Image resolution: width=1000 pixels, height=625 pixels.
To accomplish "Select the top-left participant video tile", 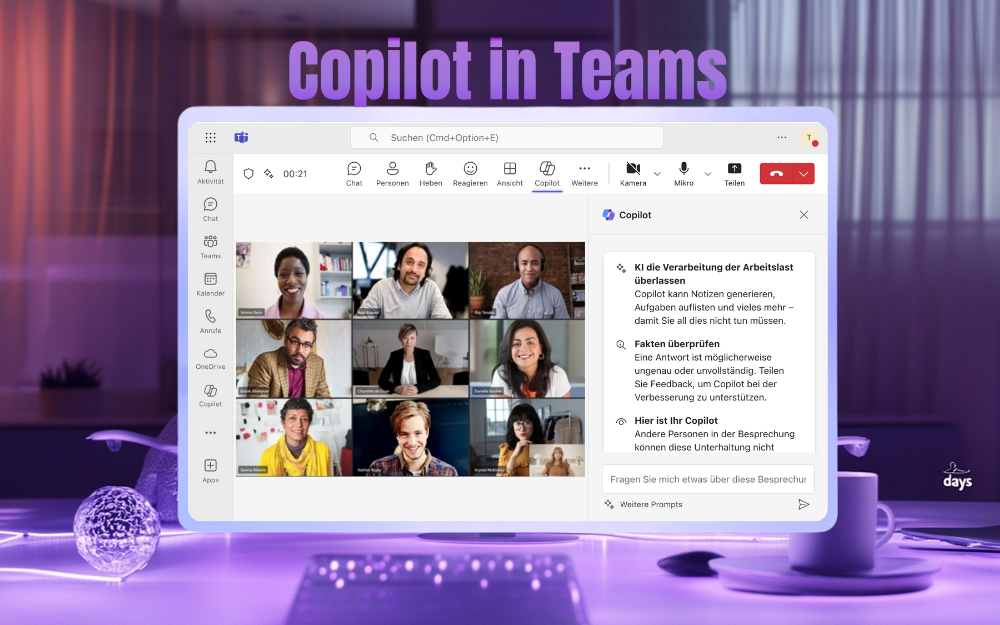I will pyautogui.click(x=294, y=280).
